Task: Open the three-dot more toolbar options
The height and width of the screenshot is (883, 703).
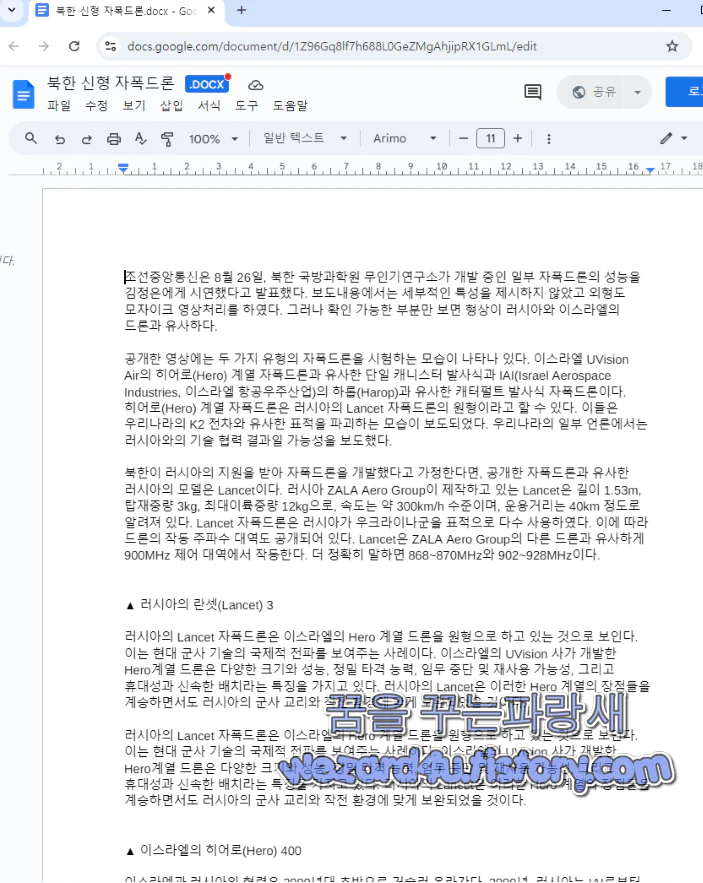Action: pos(549,139)
